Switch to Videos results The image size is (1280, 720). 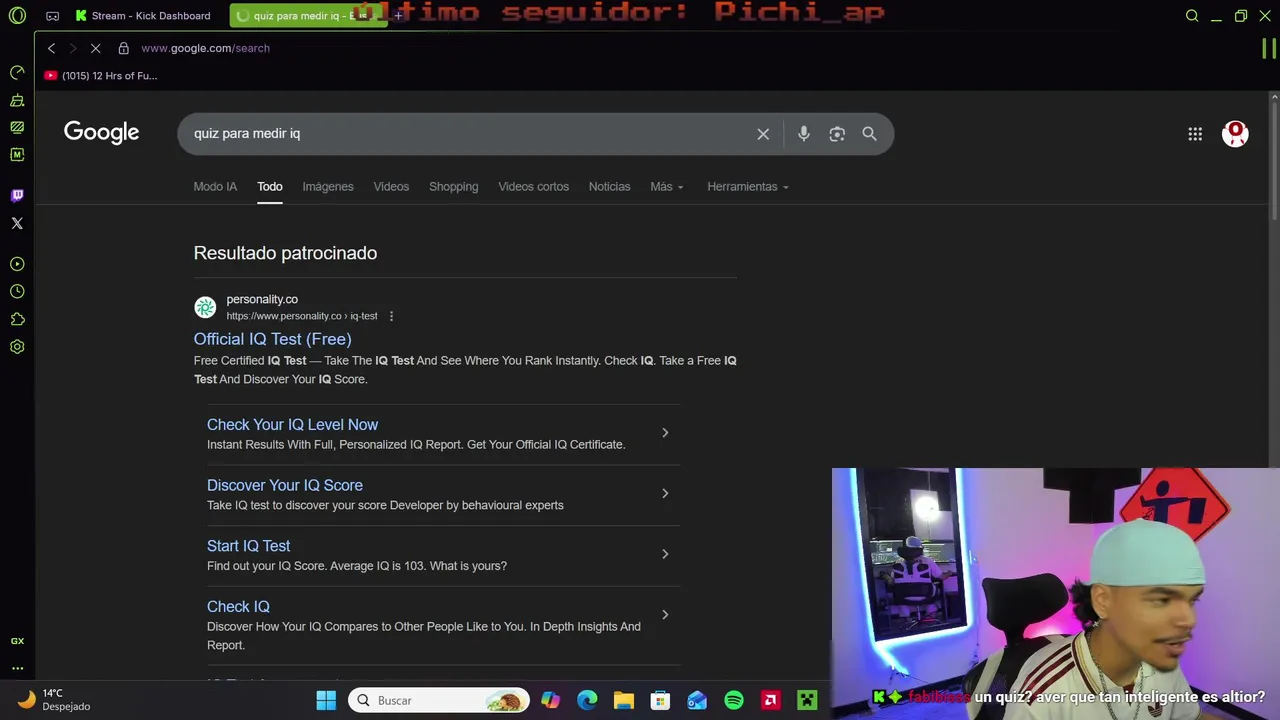pos(391,187)
